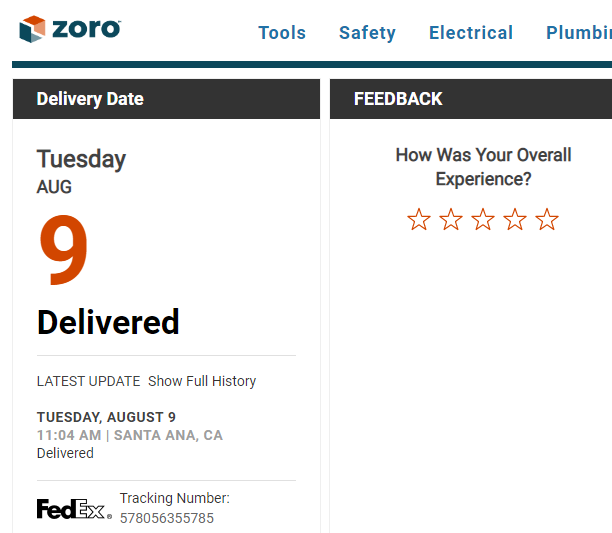This screenshot has width=612, height=533.
Task: Open the Safety category menu
Action: pyautogui.click(x=367, y=33)
